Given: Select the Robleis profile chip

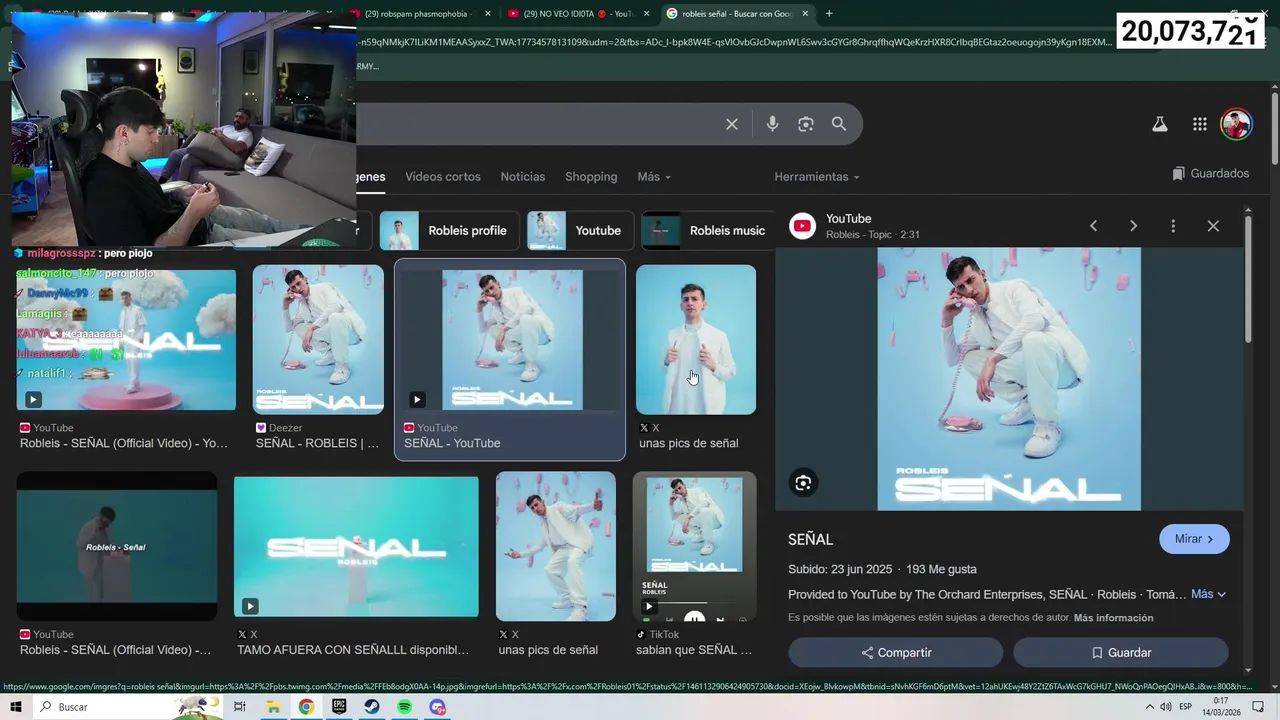Looking at the screenshot, I should (x=448, y=230).
